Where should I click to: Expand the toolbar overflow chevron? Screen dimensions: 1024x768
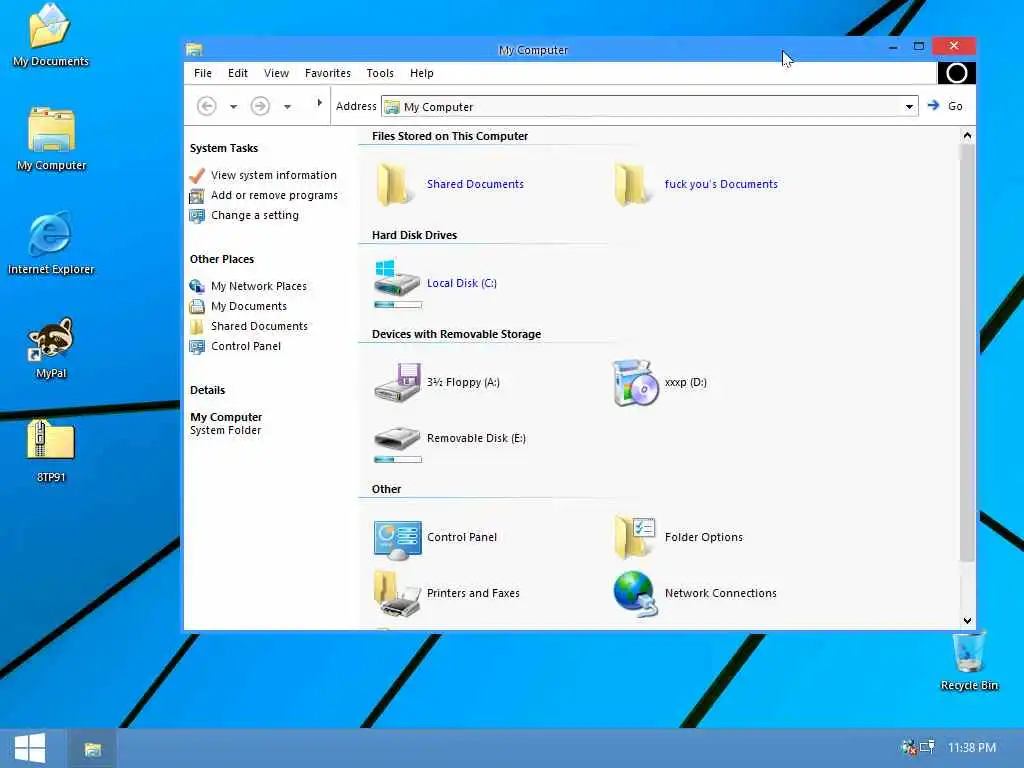pos(319,103)
